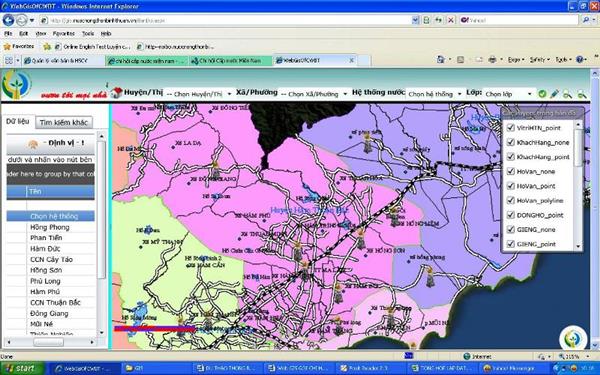
Task: Open the Chọn Huyện/Thị dropdown
Action: tap(199, 94)
